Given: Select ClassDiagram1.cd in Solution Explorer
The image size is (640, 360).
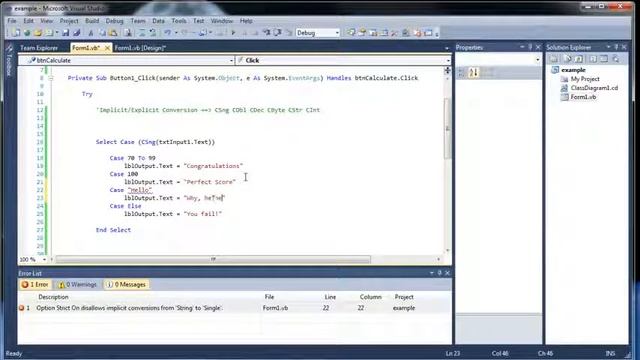Looking at the screenshot, I should pos(594,88).
